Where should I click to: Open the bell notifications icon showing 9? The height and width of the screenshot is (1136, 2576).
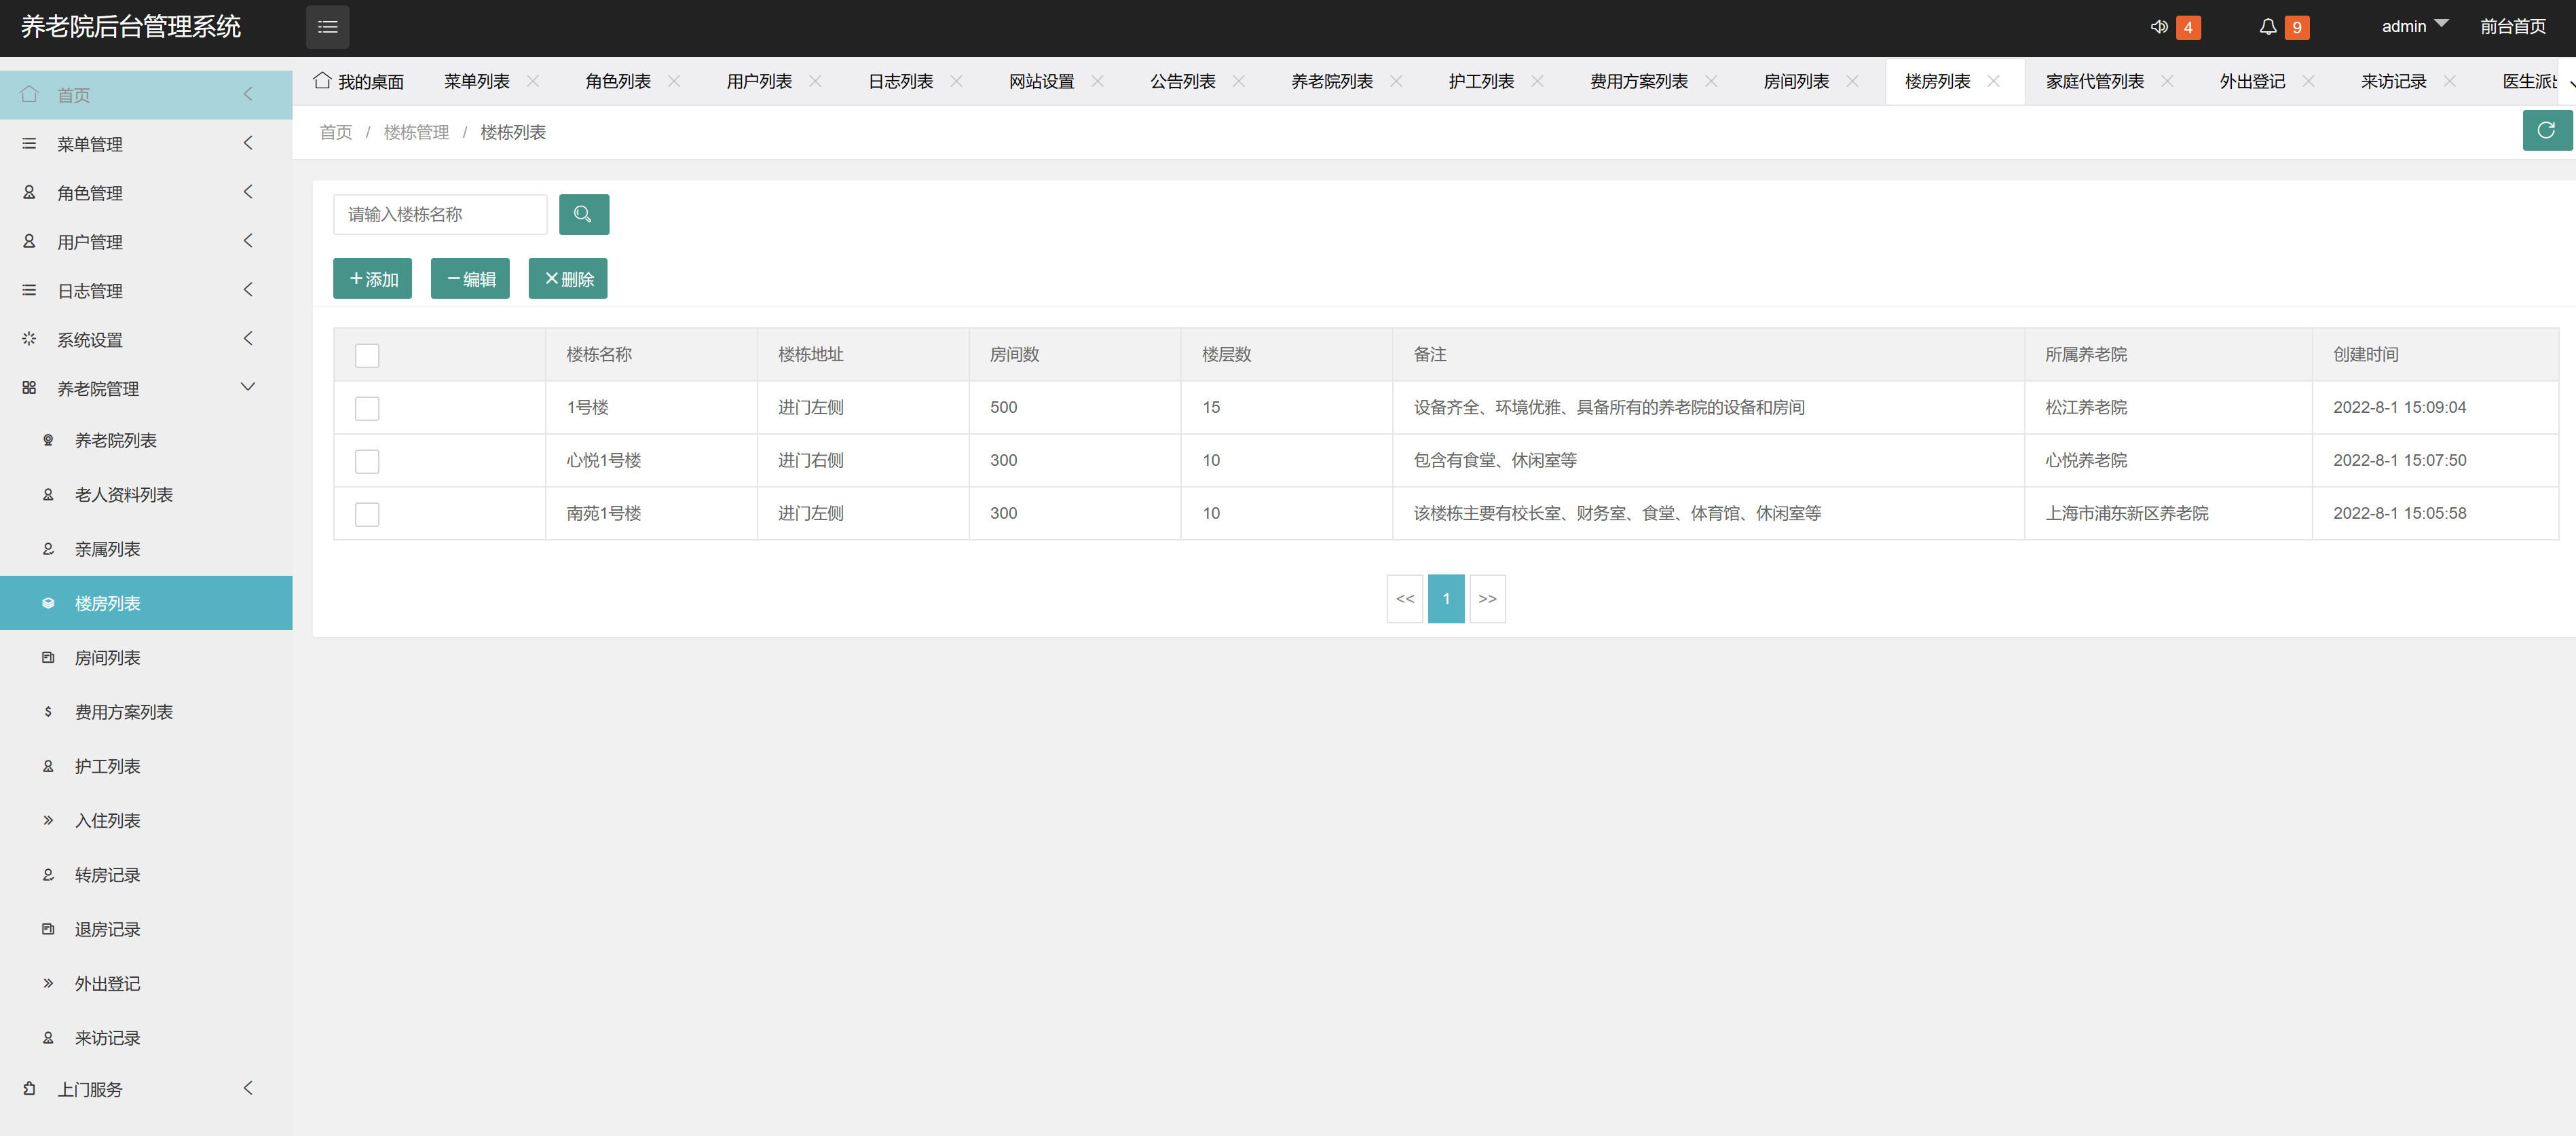coord(2268,27)
